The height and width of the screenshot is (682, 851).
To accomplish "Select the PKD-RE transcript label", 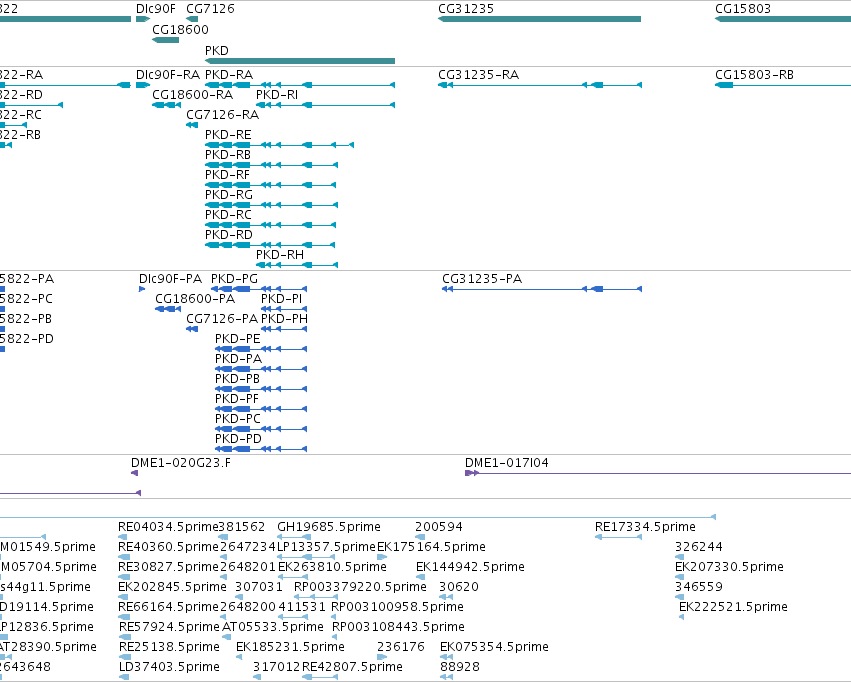I will click(x=228, y=135).
